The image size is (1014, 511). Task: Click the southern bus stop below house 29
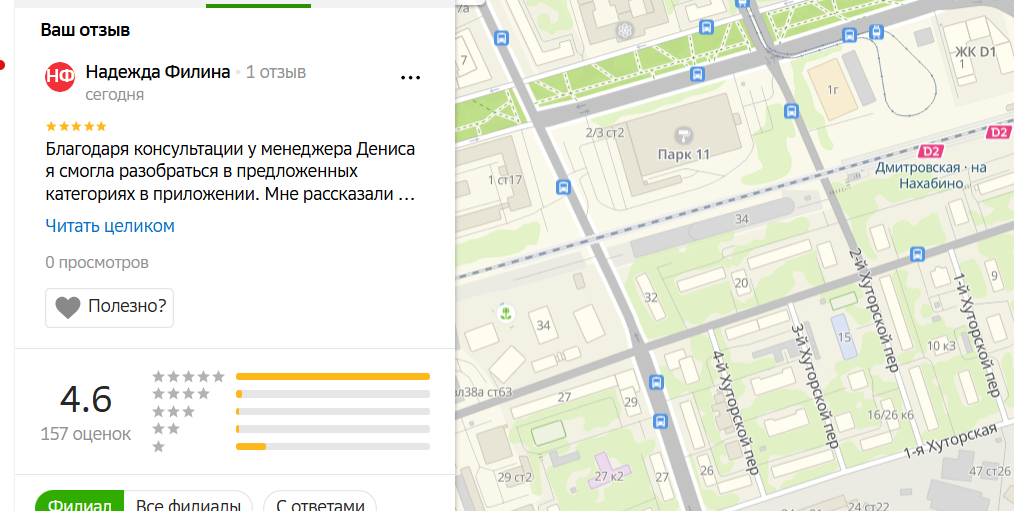pyautogui.click(x=660, y=422)
